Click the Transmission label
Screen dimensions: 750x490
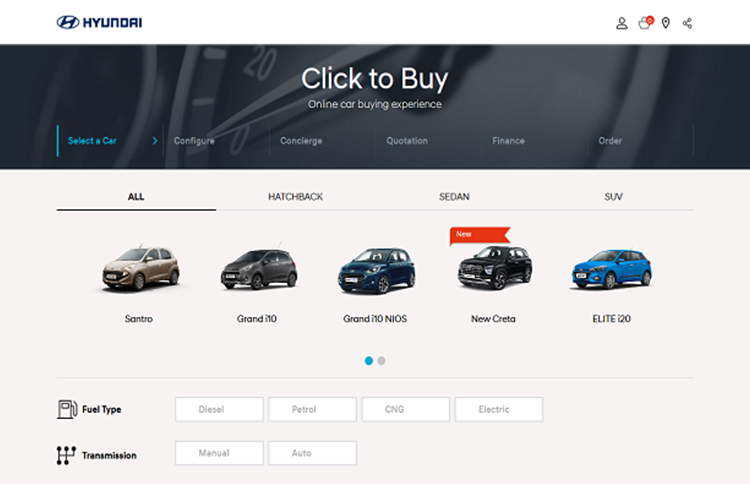click(x=109, y=456)
